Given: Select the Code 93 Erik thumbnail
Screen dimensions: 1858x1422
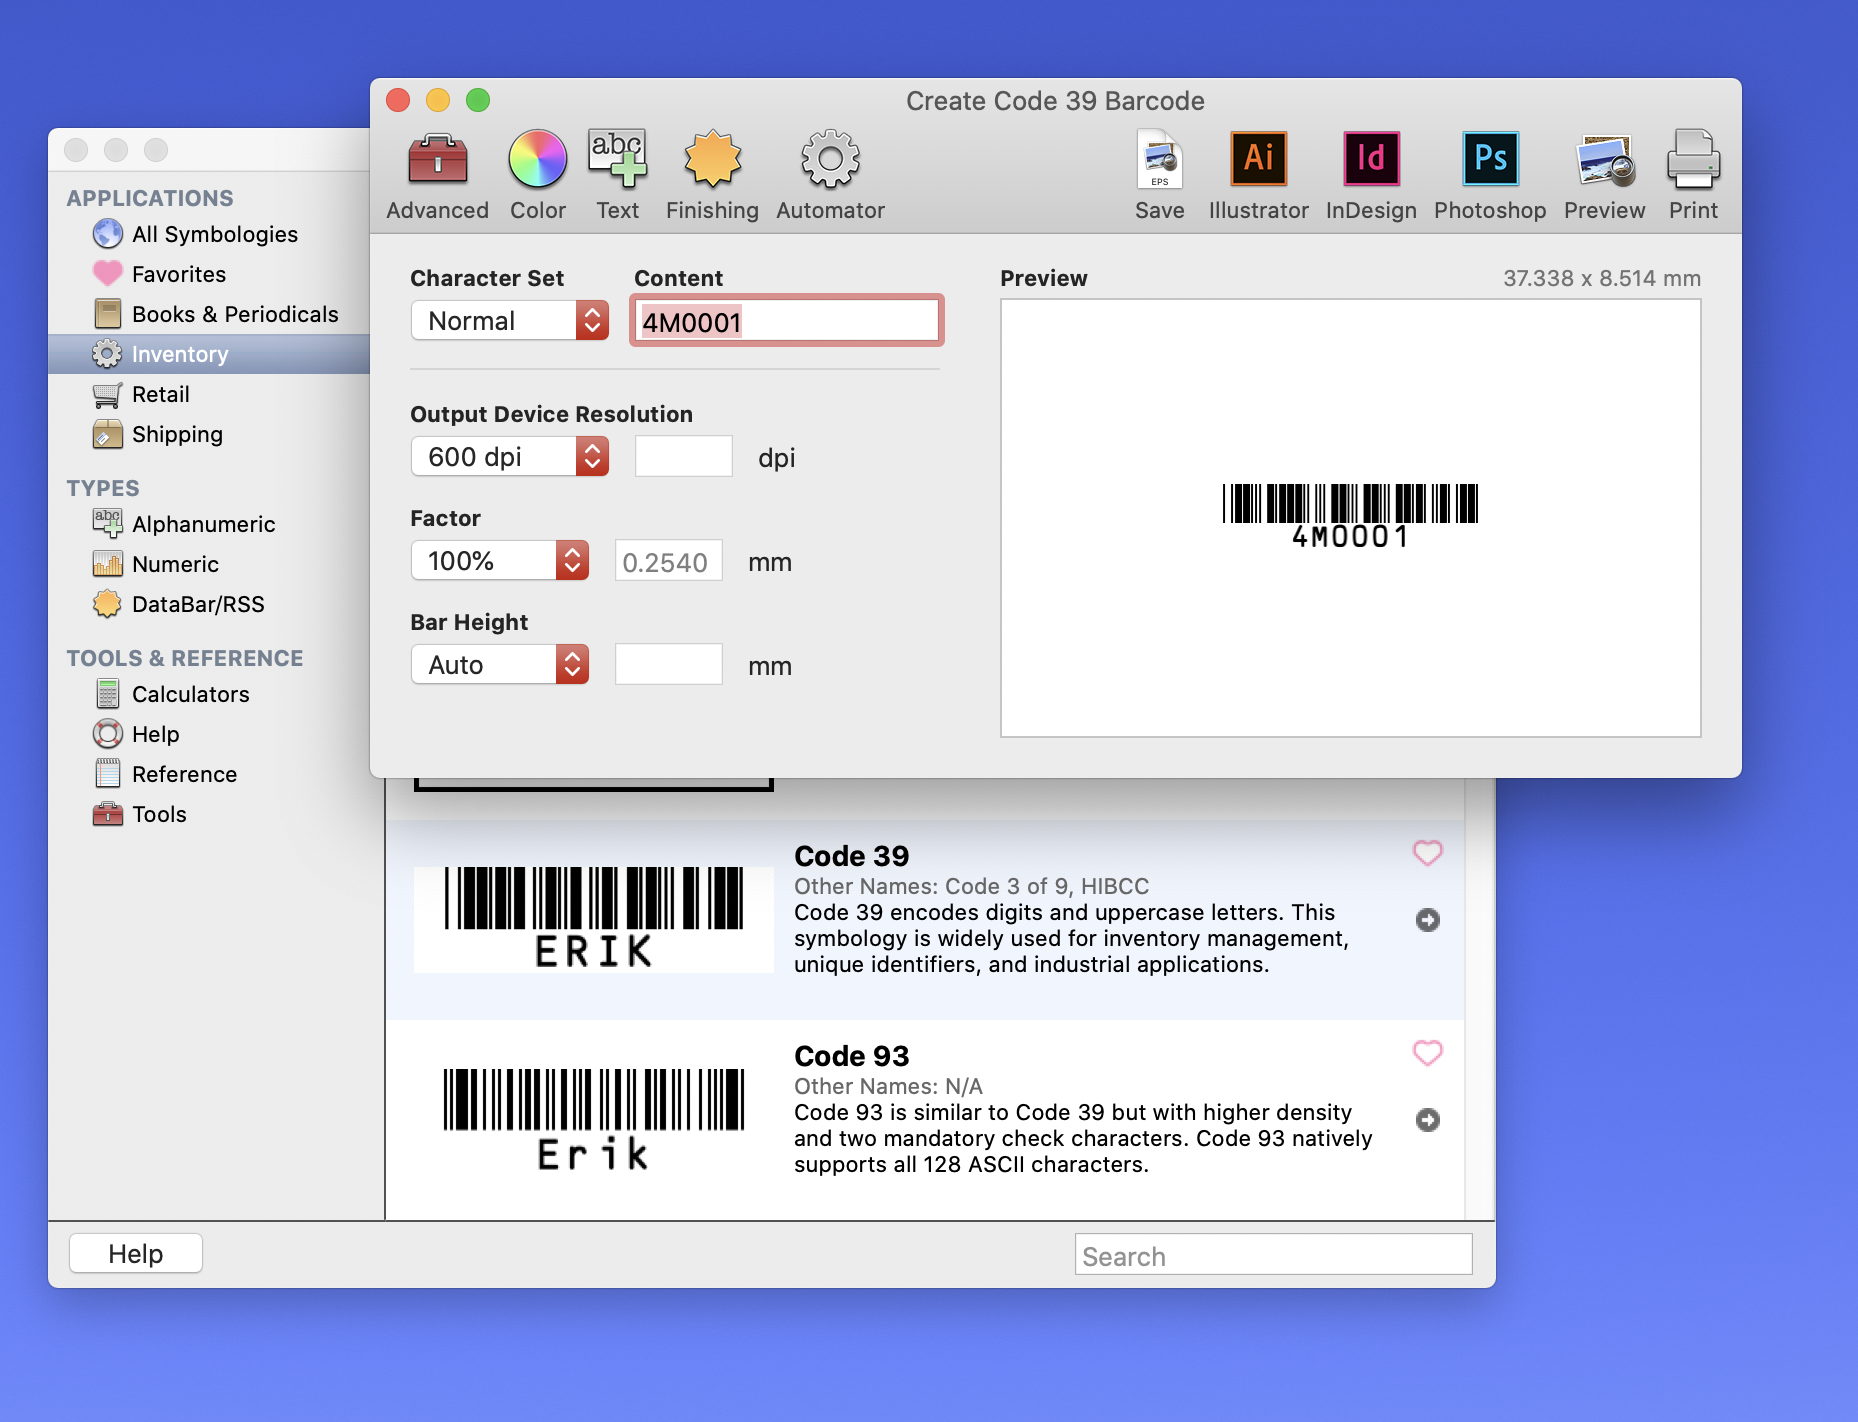Looking at the screenshot, I should click(593, 1120).
